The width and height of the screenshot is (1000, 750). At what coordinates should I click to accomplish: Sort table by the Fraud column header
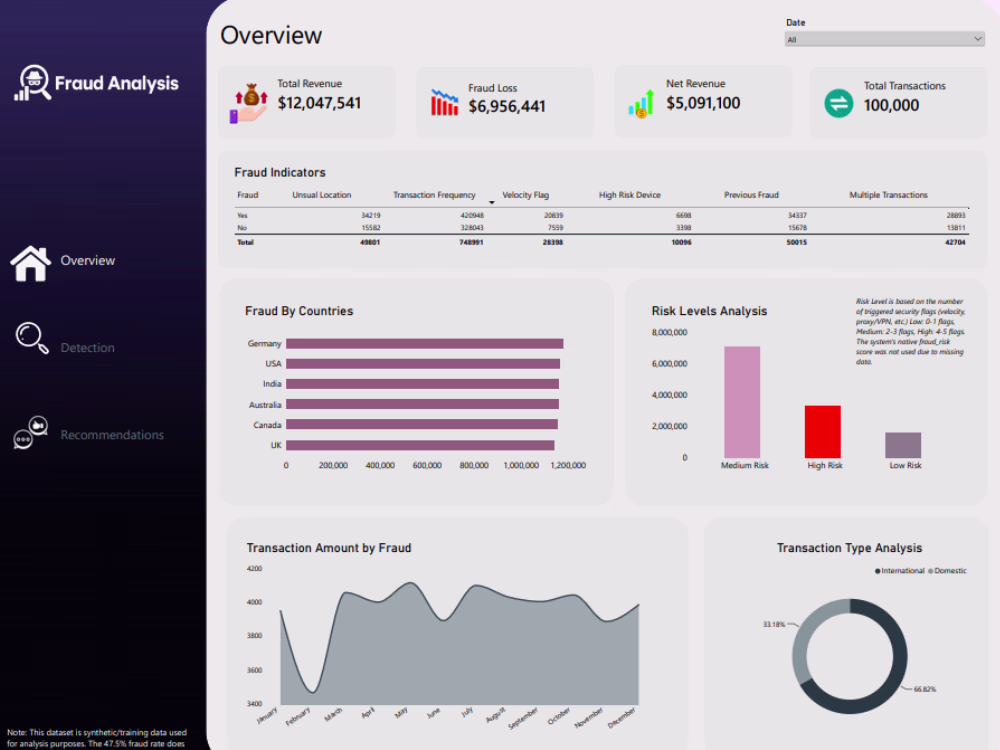click(x=247, y=195)
